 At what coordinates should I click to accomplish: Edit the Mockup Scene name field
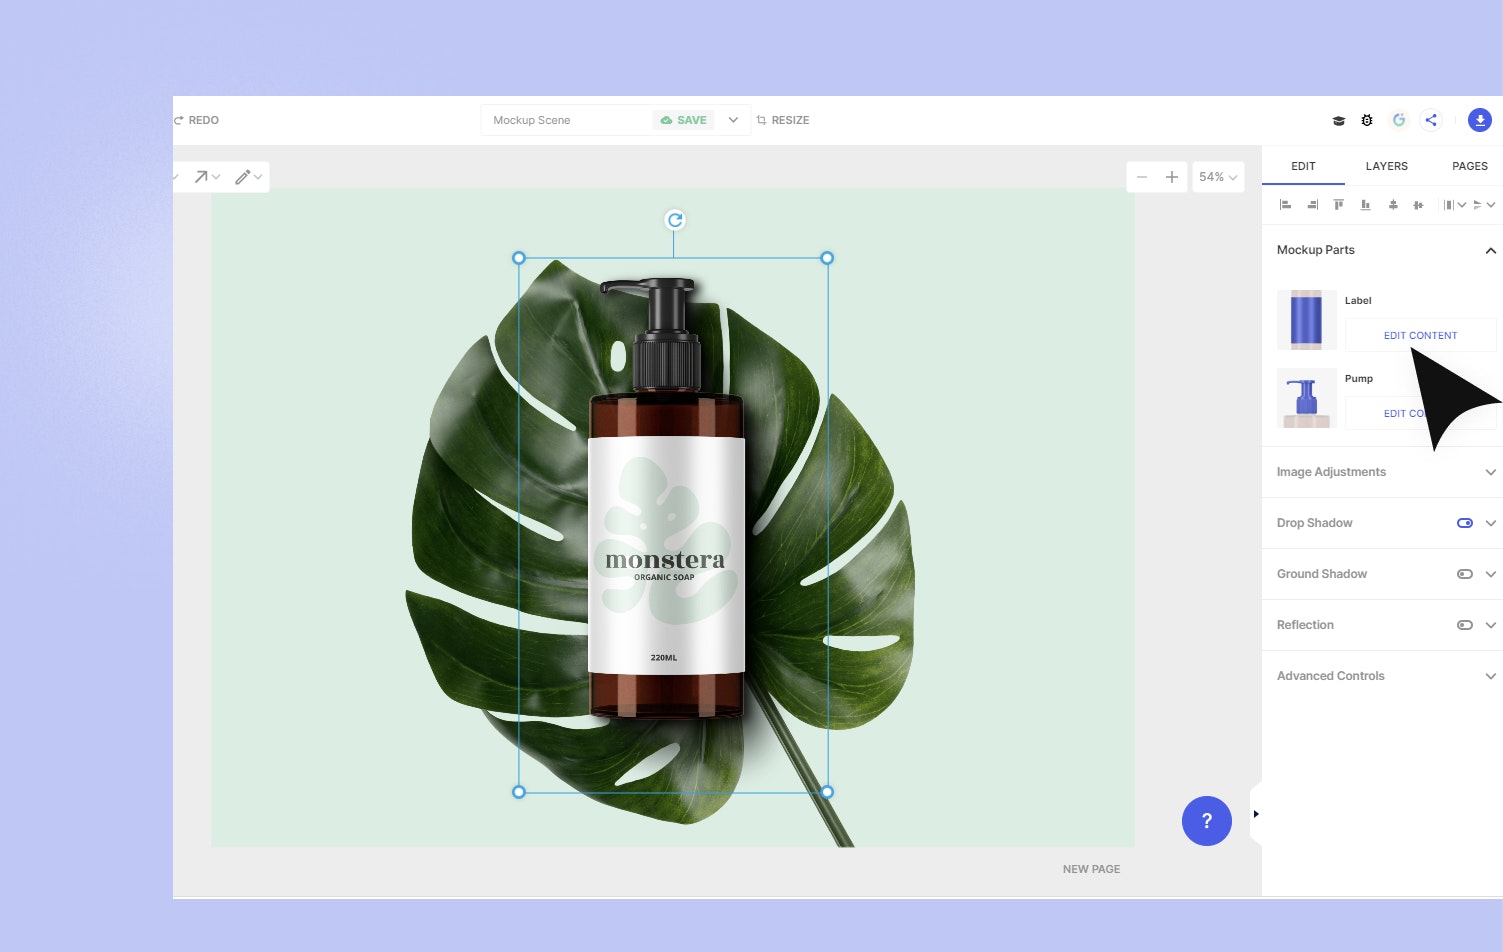point(565,120)
